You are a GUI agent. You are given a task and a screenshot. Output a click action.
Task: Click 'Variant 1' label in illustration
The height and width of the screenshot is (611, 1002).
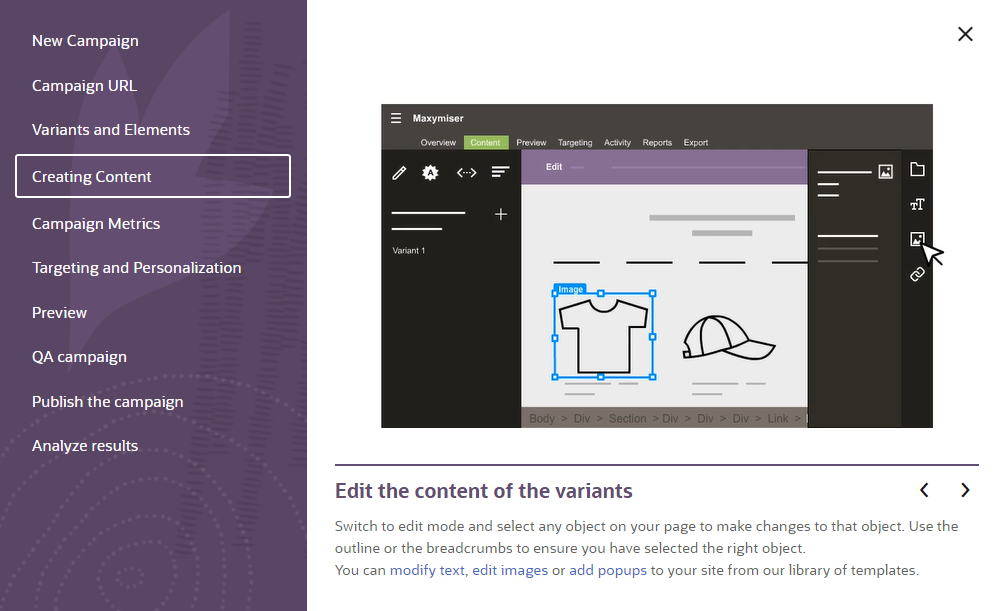408,251
